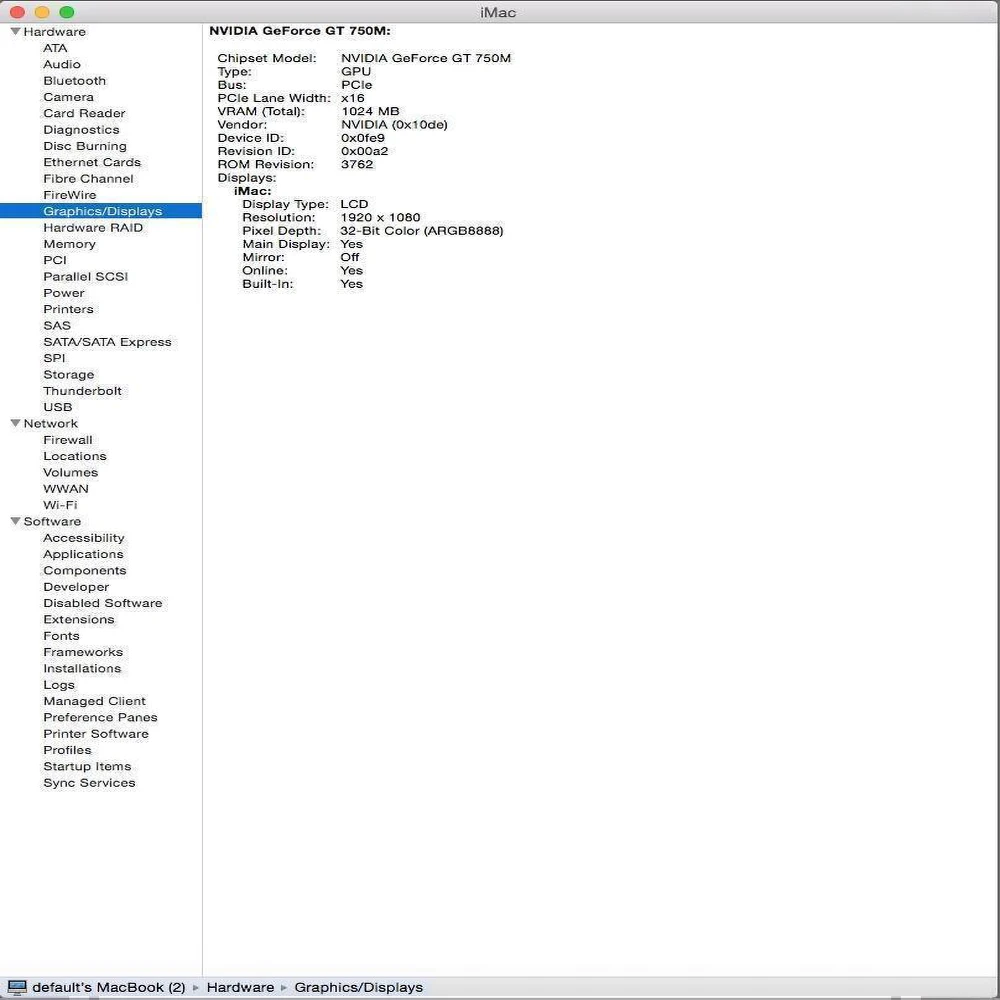Open Thunderbolt entry

point(82,391)
